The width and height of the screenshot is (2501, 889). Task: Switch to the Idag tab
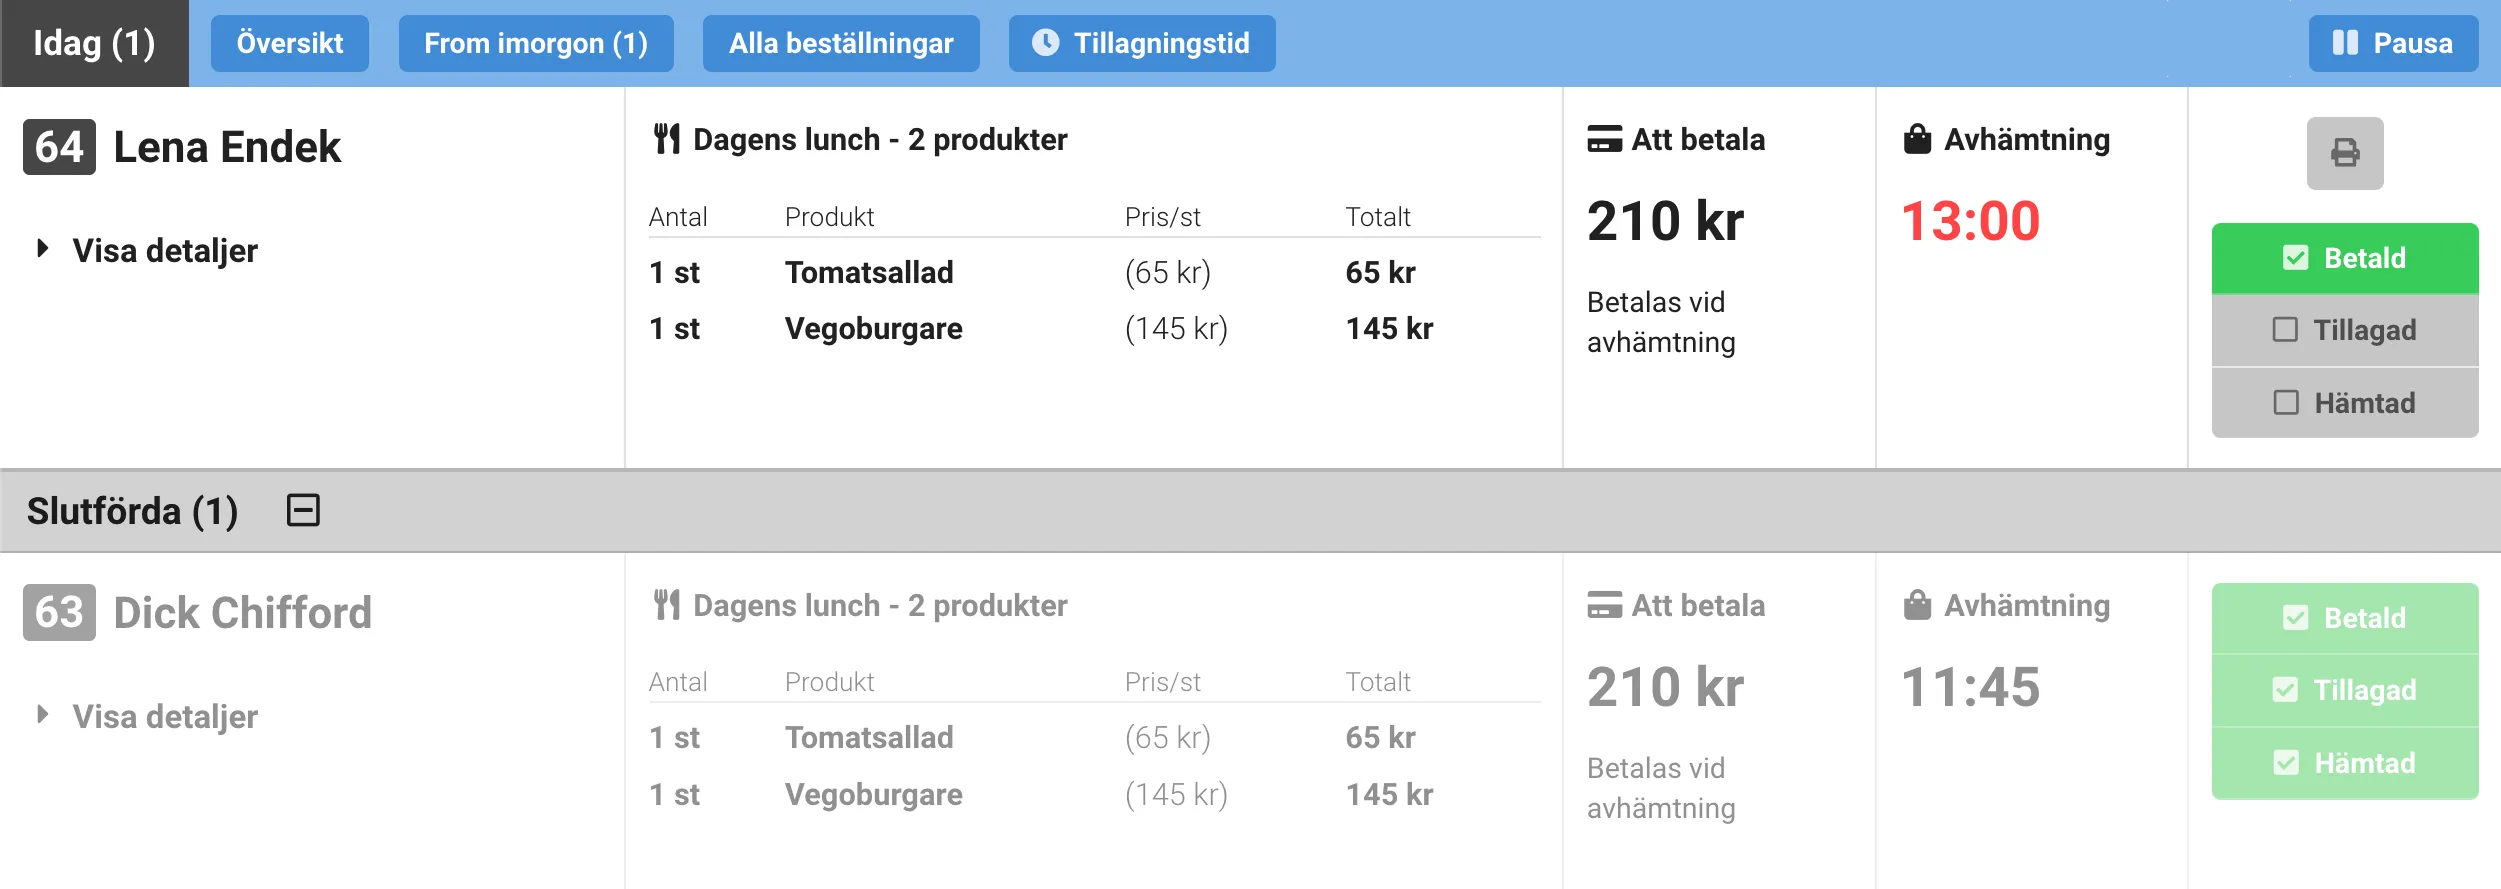pyautogui.click(x=94, y=43)
